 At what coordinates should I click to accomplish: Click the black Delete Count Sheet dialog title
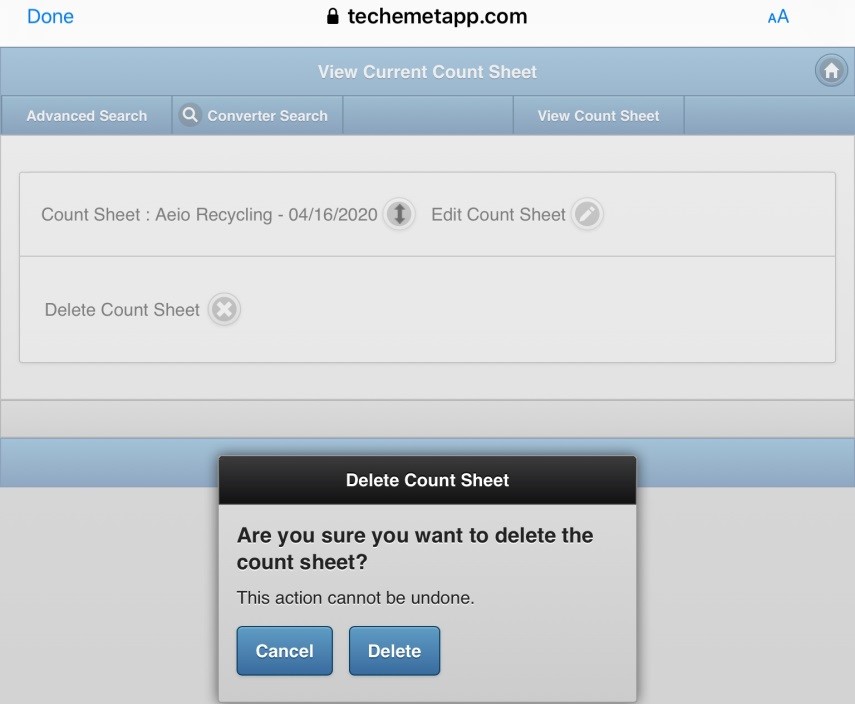pyautogui.click(x=427, y=481)
